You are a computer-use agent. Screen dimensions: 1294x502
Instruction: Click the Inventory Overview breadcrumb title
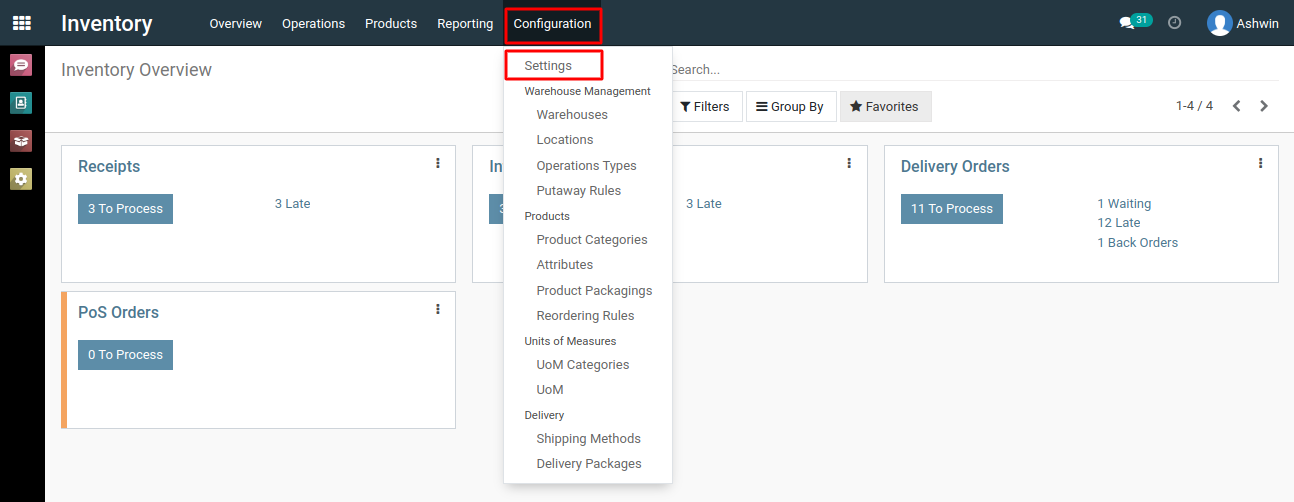click(x=136, y=70)
